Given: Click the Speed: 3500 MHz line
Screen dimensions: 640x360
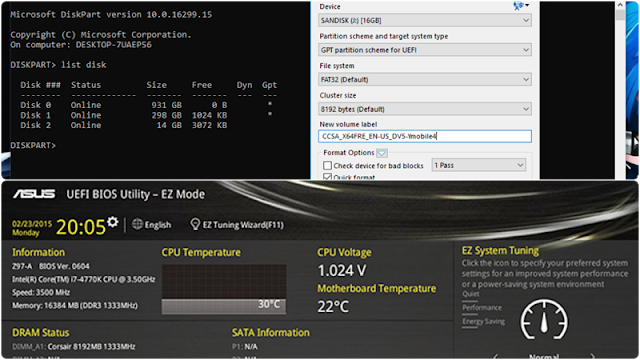Looking at the screenshot, I should click(41, 293).
